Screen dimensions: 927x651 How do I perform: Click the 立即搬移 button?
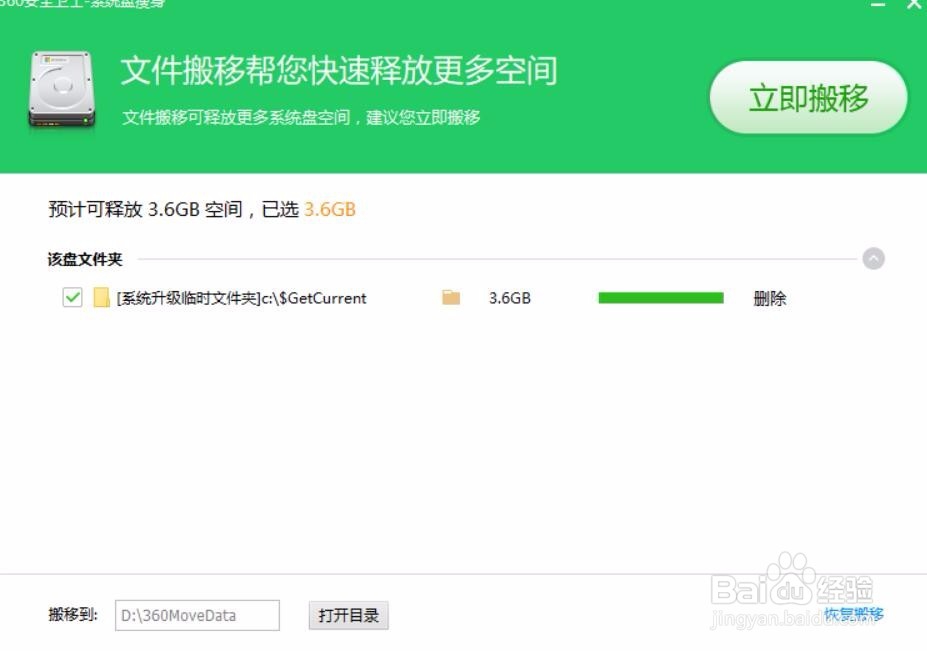(808, 97)
